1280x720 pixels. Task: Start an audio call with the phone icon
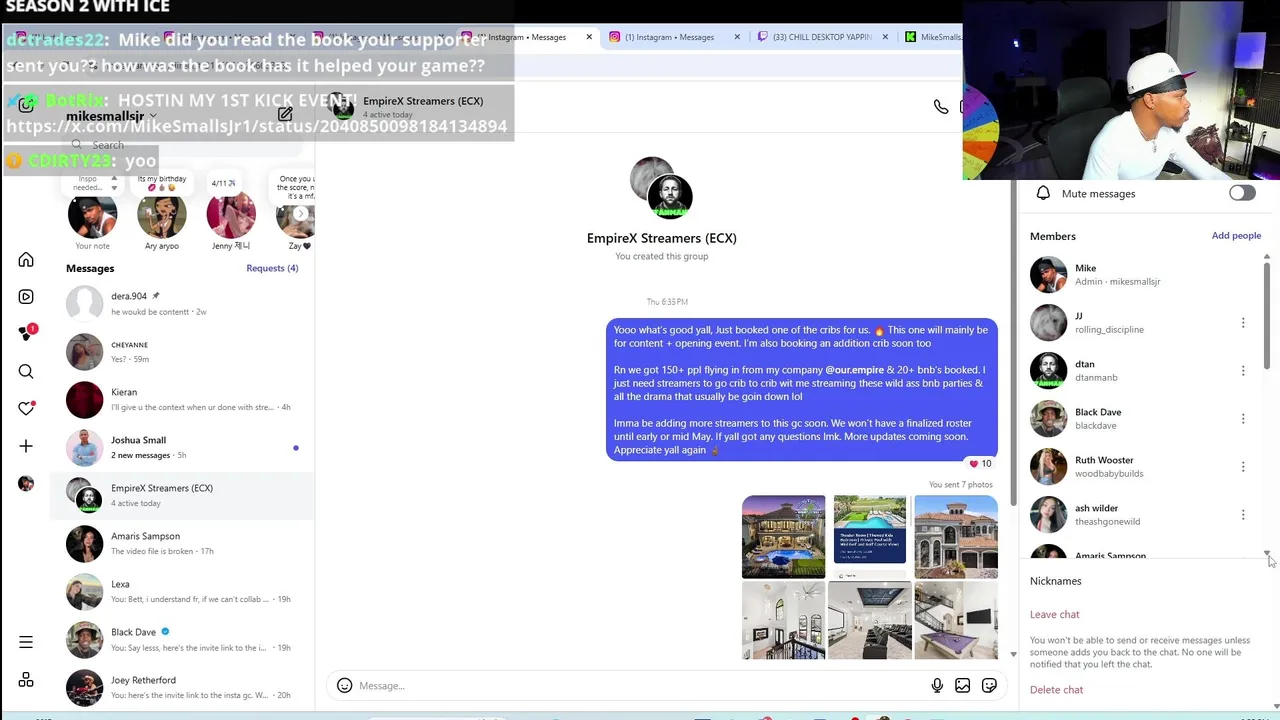click(941, 107)
